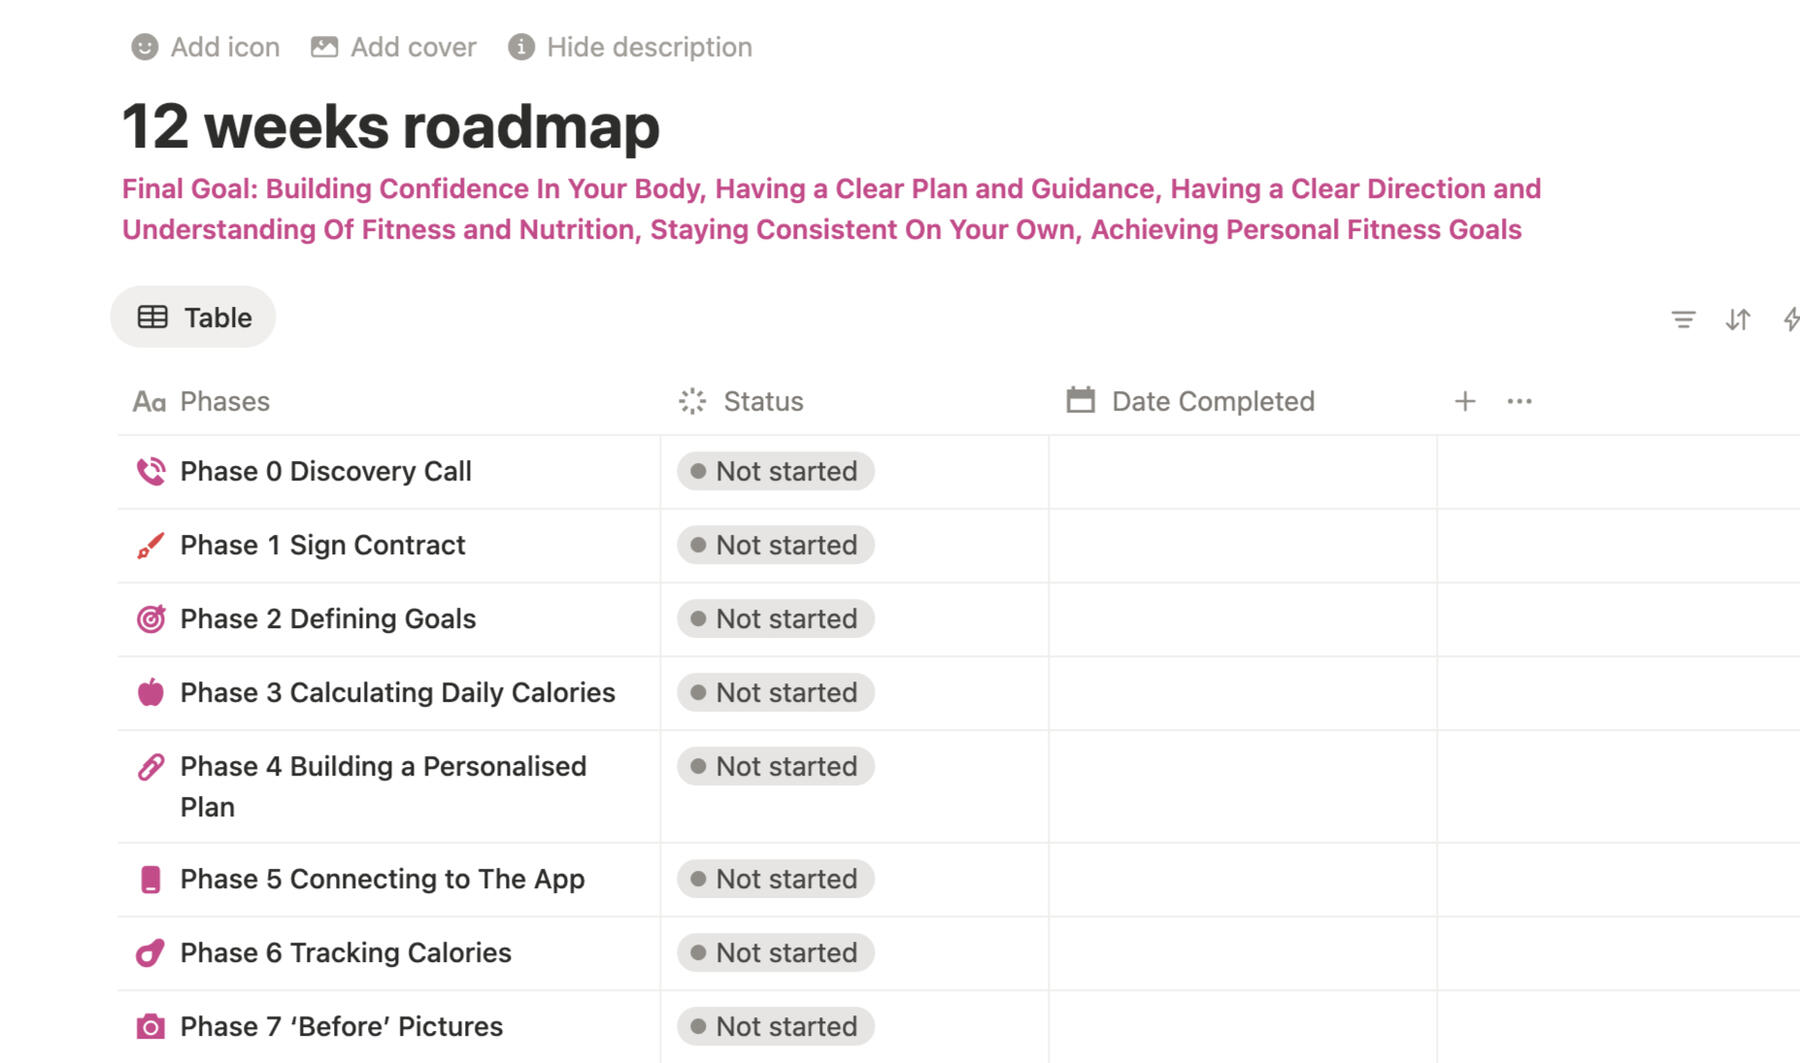Open Phase 6 Tracking Calories page
1800x1063 pixels.
[345, 953]
